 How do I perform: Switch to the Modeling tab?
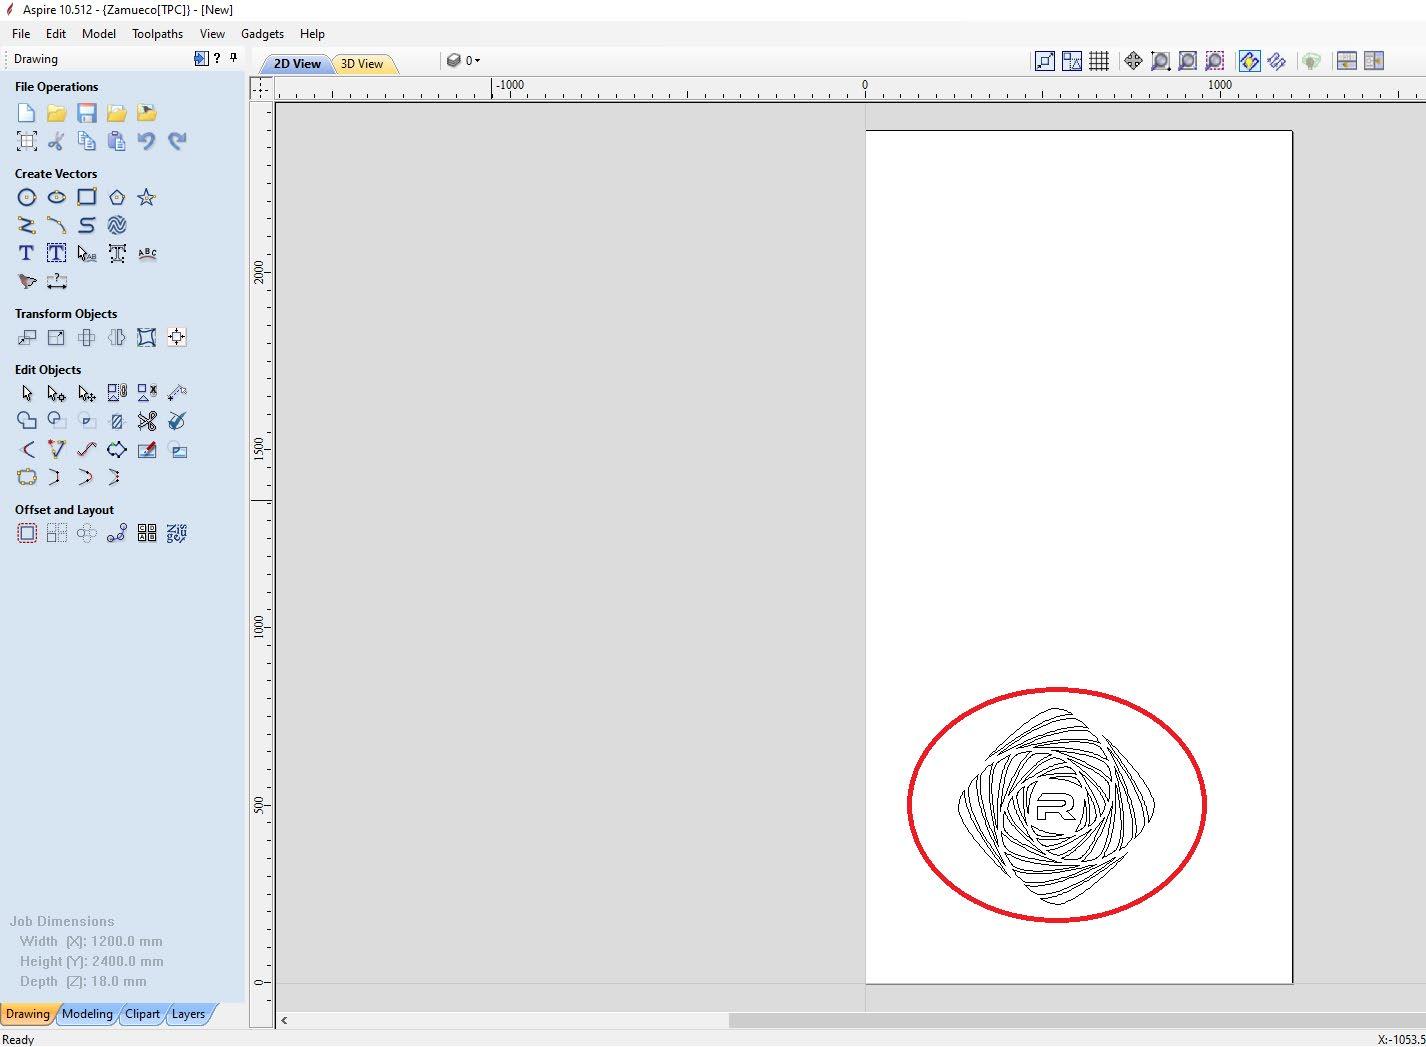[87, 1014]
